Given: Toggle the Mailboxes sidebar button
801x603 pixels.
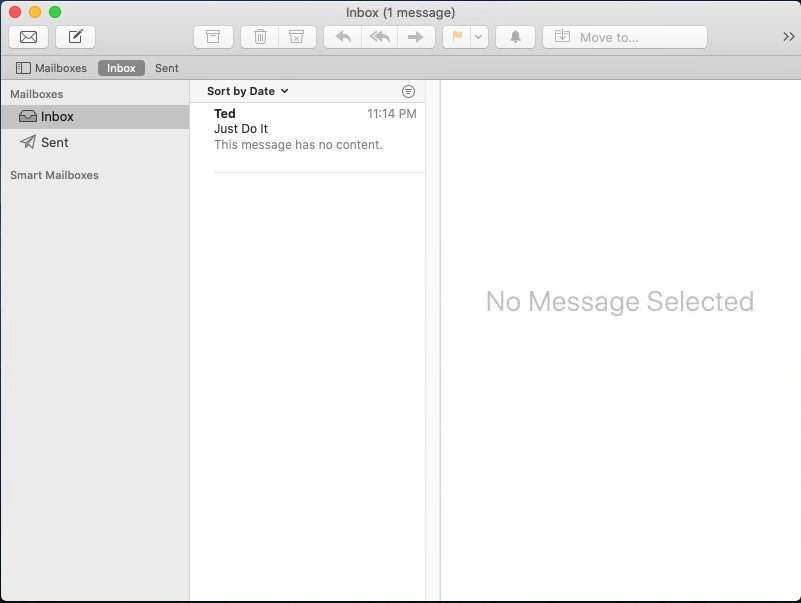Looking at the screenshot, I should coord(51,68).
